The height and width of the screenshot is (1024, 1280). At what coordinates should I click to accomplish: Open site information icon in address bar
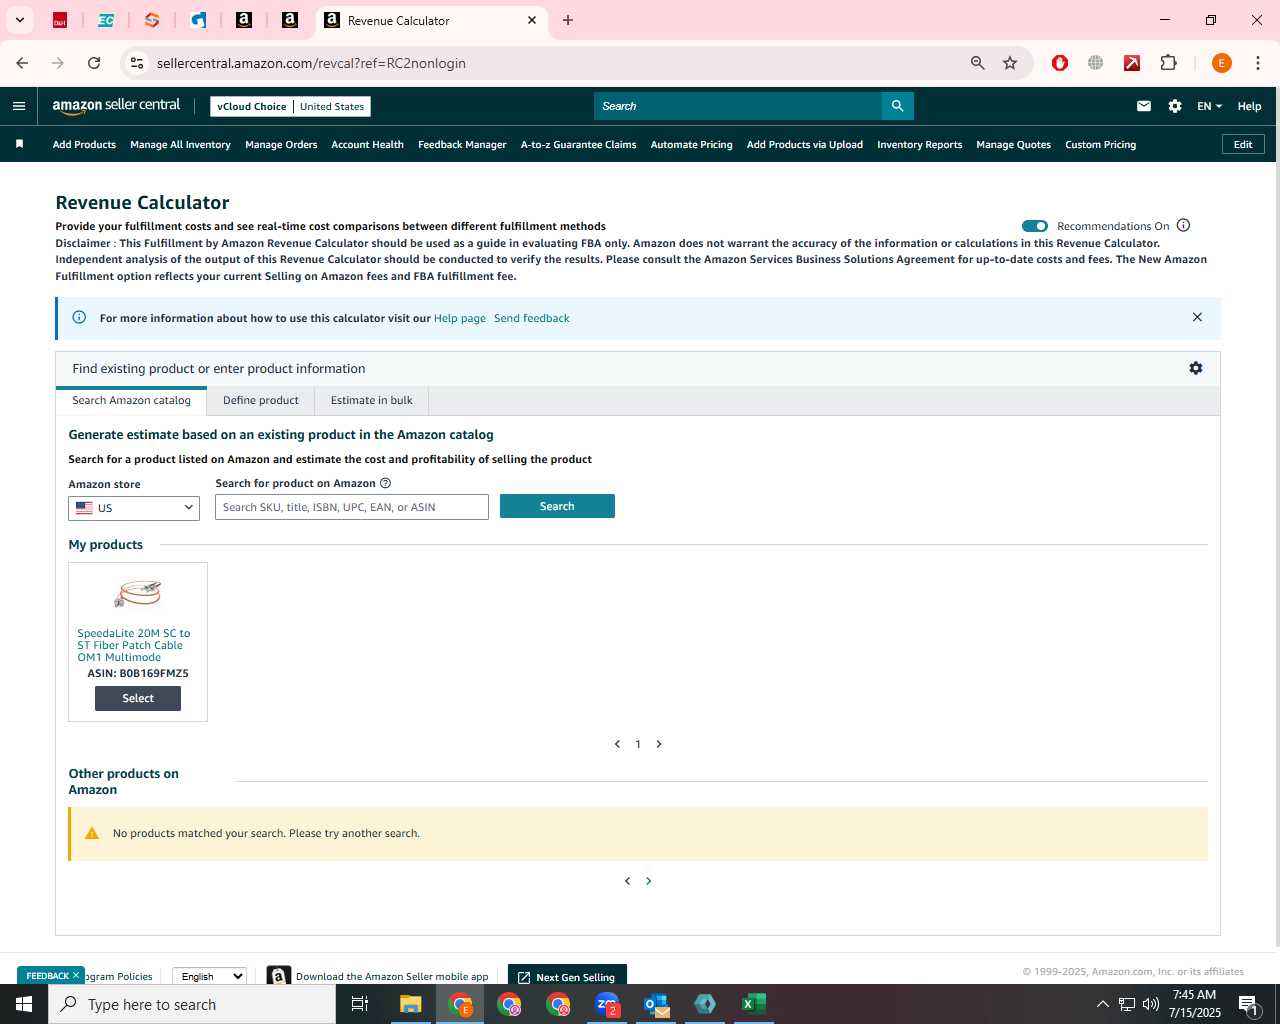click(137, 63)
